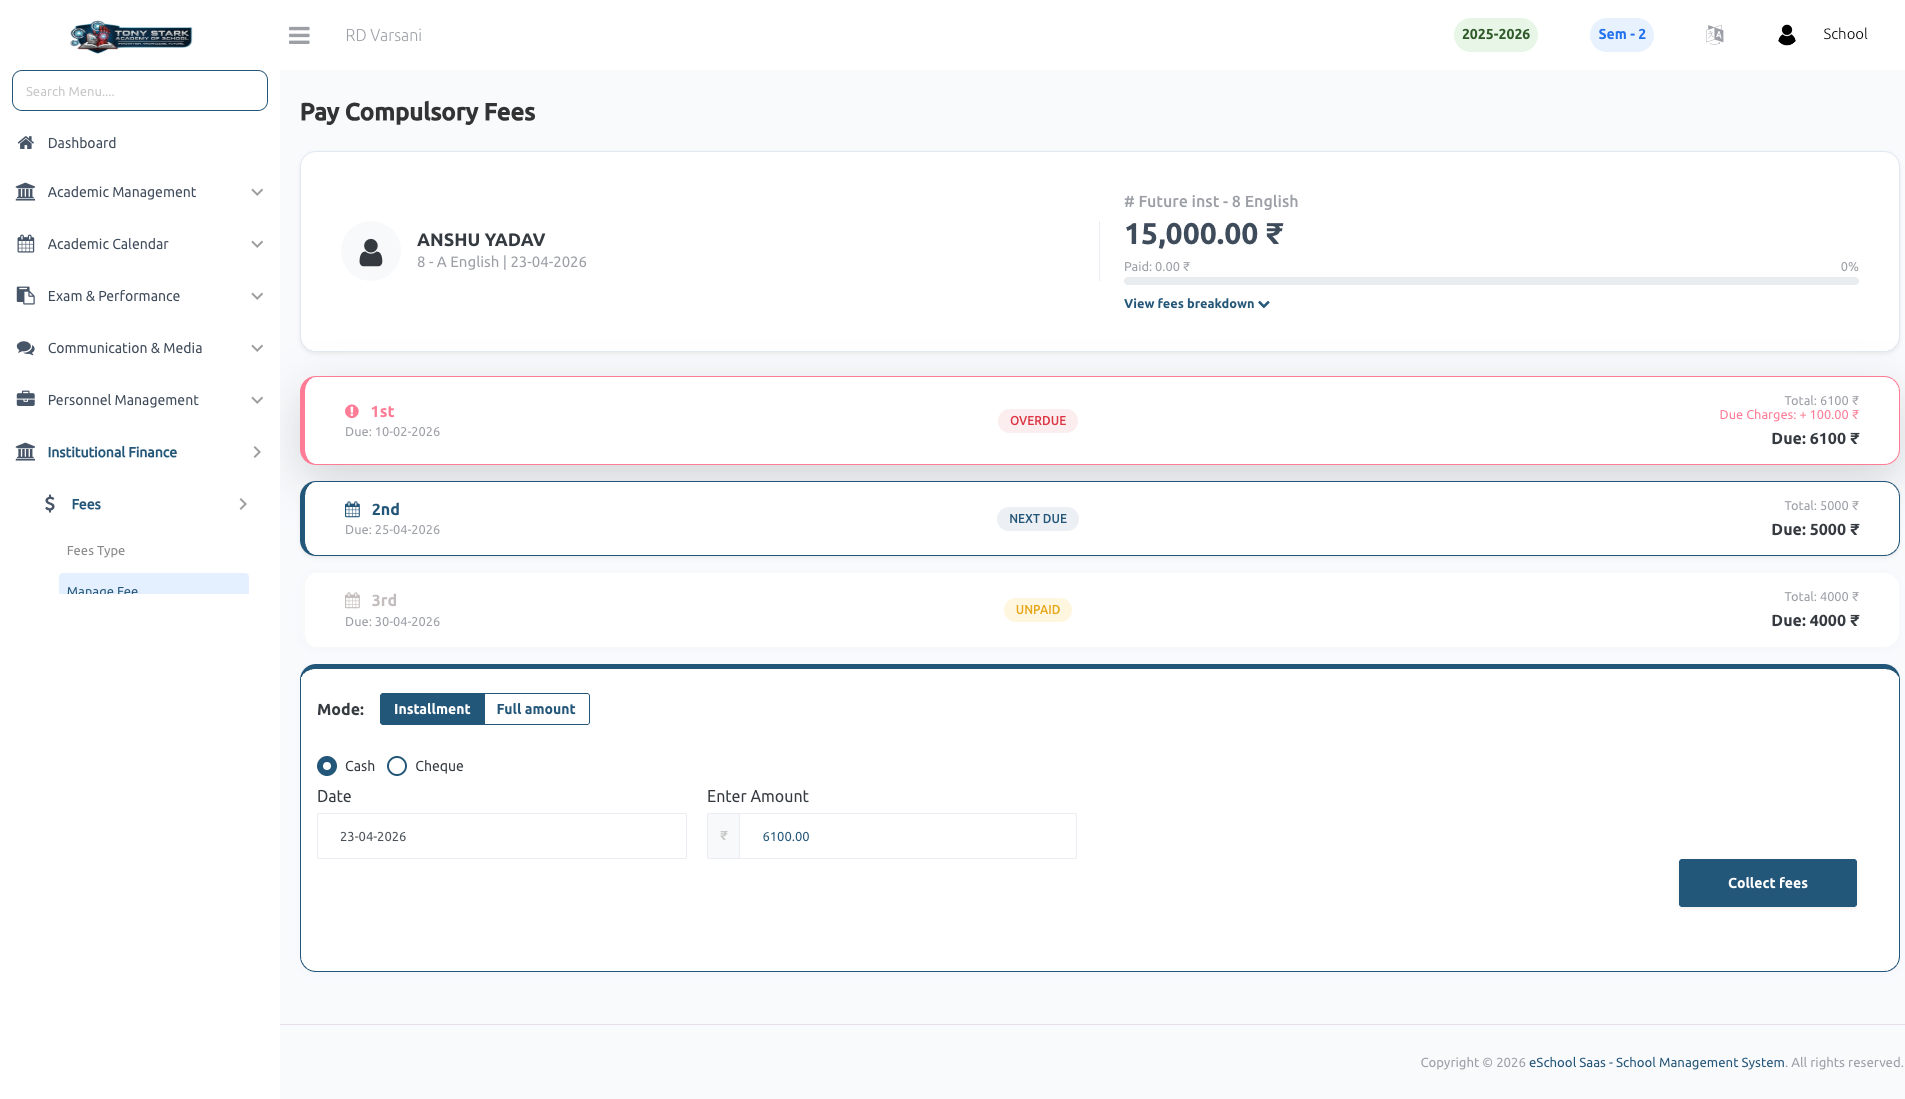Expand the Exam & Performance menu
1905x1099 pixels.
[140, 296]
